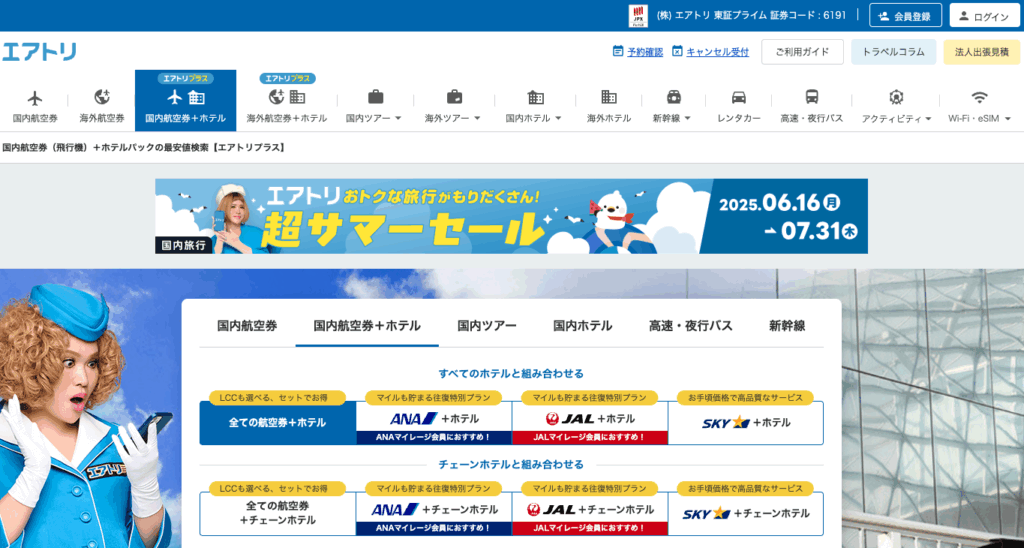Click the 国内航空券 nav label text
This screenshot has width=1024, height=548.
(x=35, y=118)
